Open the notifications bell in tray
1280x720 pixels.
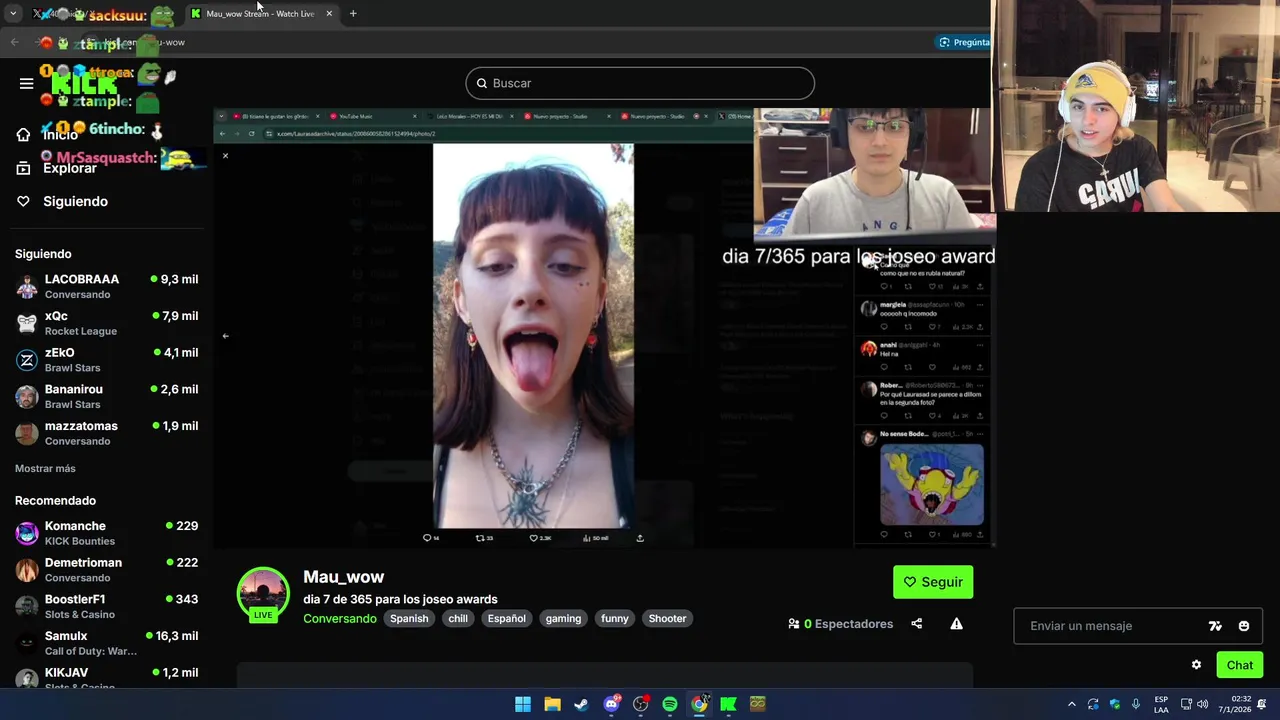(1262, 704)
